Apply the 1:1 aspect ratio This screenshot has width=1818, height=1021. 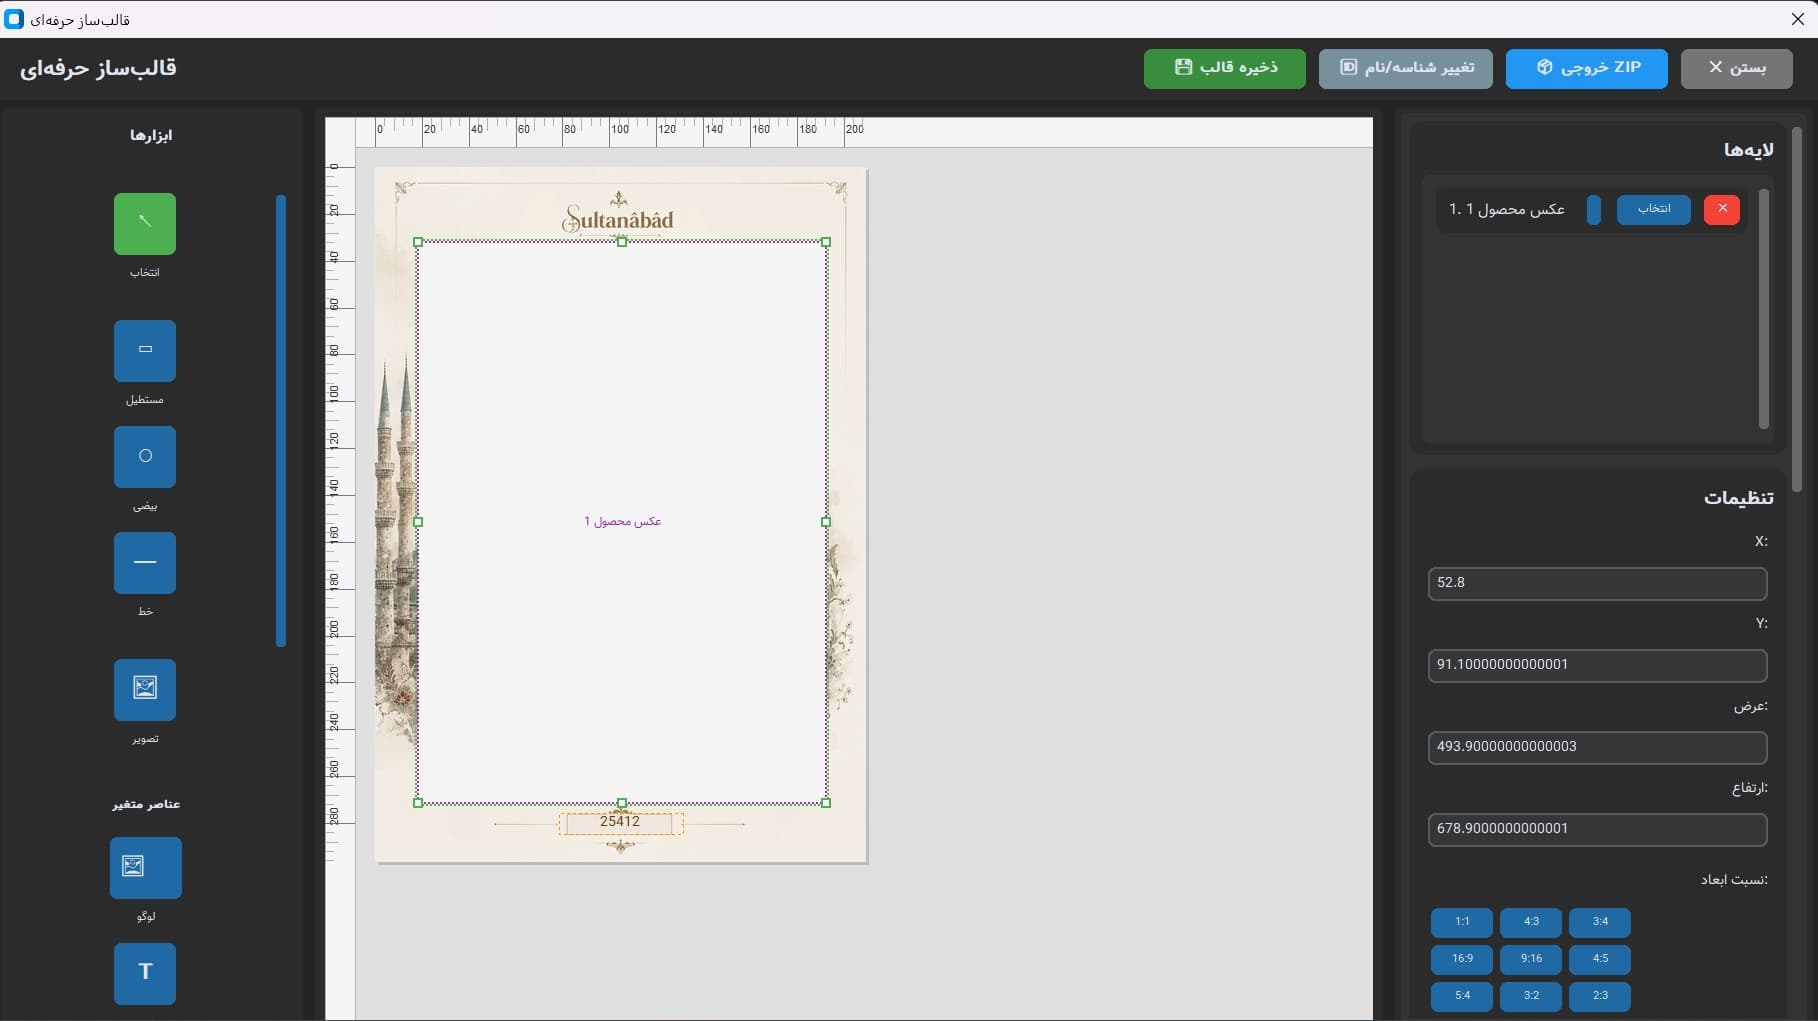1462,922
